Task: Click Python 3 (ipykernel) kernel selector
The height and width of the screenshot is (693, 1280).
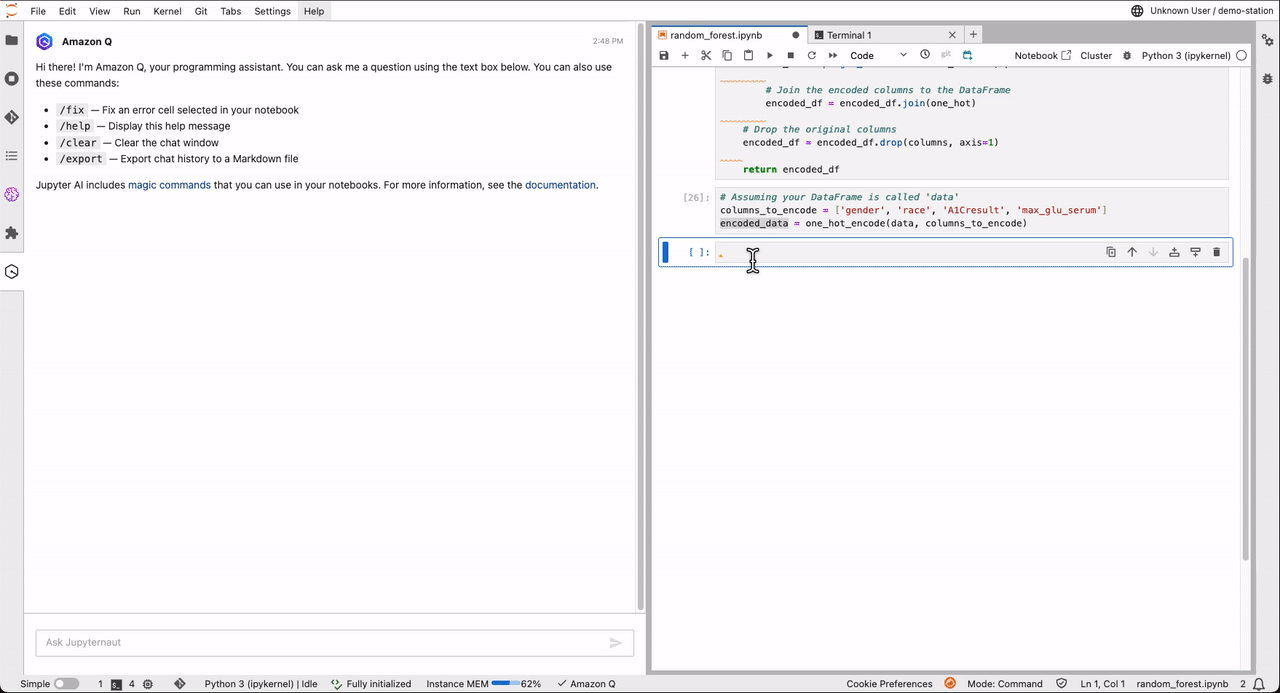Action: pos(1185,56)
